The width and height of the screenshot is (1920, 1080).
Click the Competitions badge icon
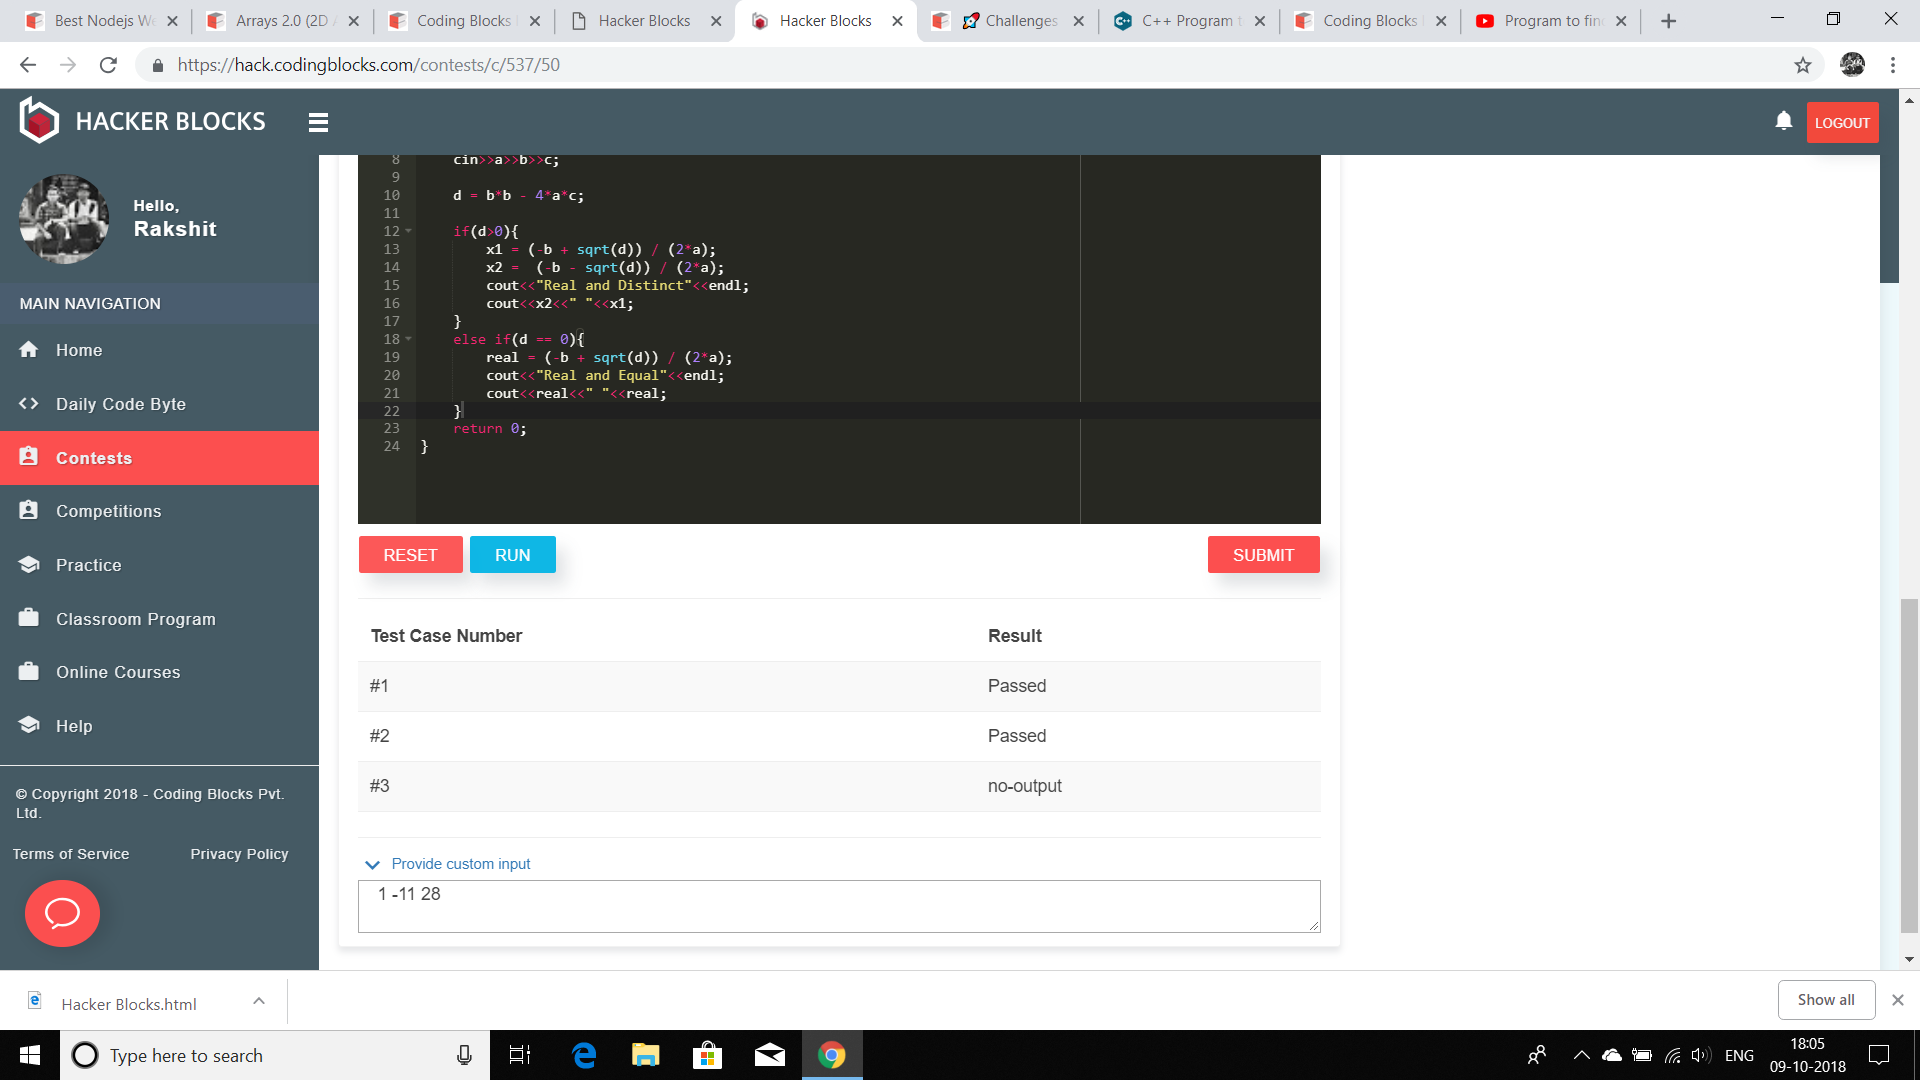(x=29, y=511)
